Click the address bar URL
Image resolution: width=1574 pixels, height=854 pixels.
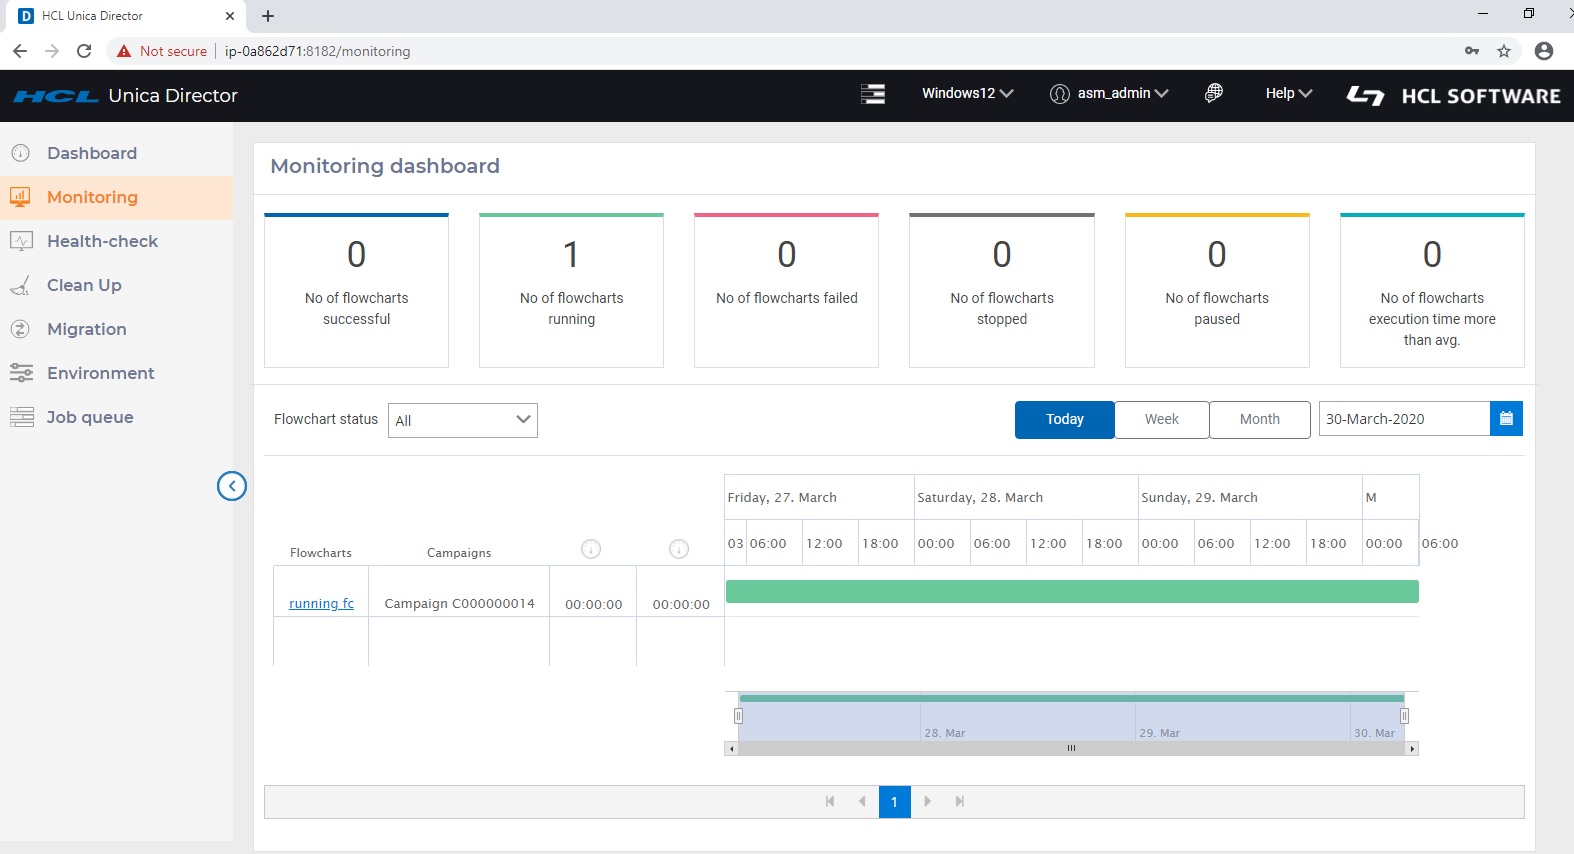317,51
